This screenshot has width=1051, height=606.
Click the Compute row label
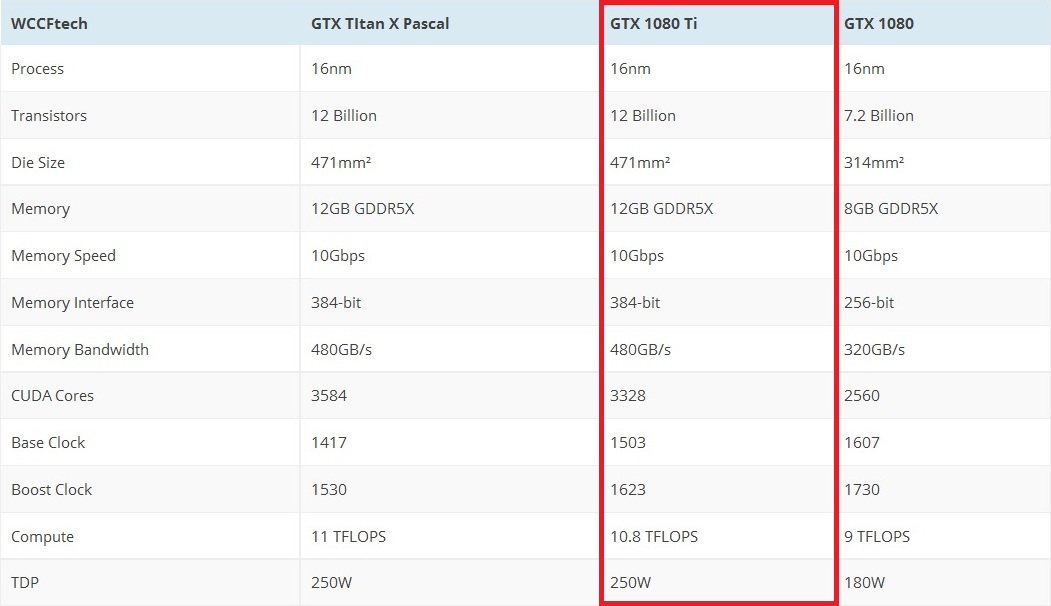point(42,536)
